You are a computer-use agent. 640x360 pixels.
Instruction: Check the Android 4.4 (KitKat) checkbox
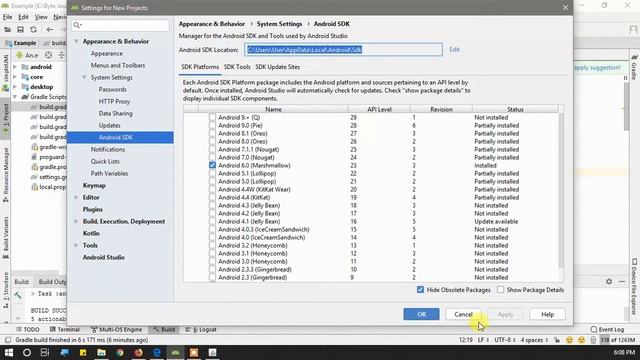coord(212,198)
